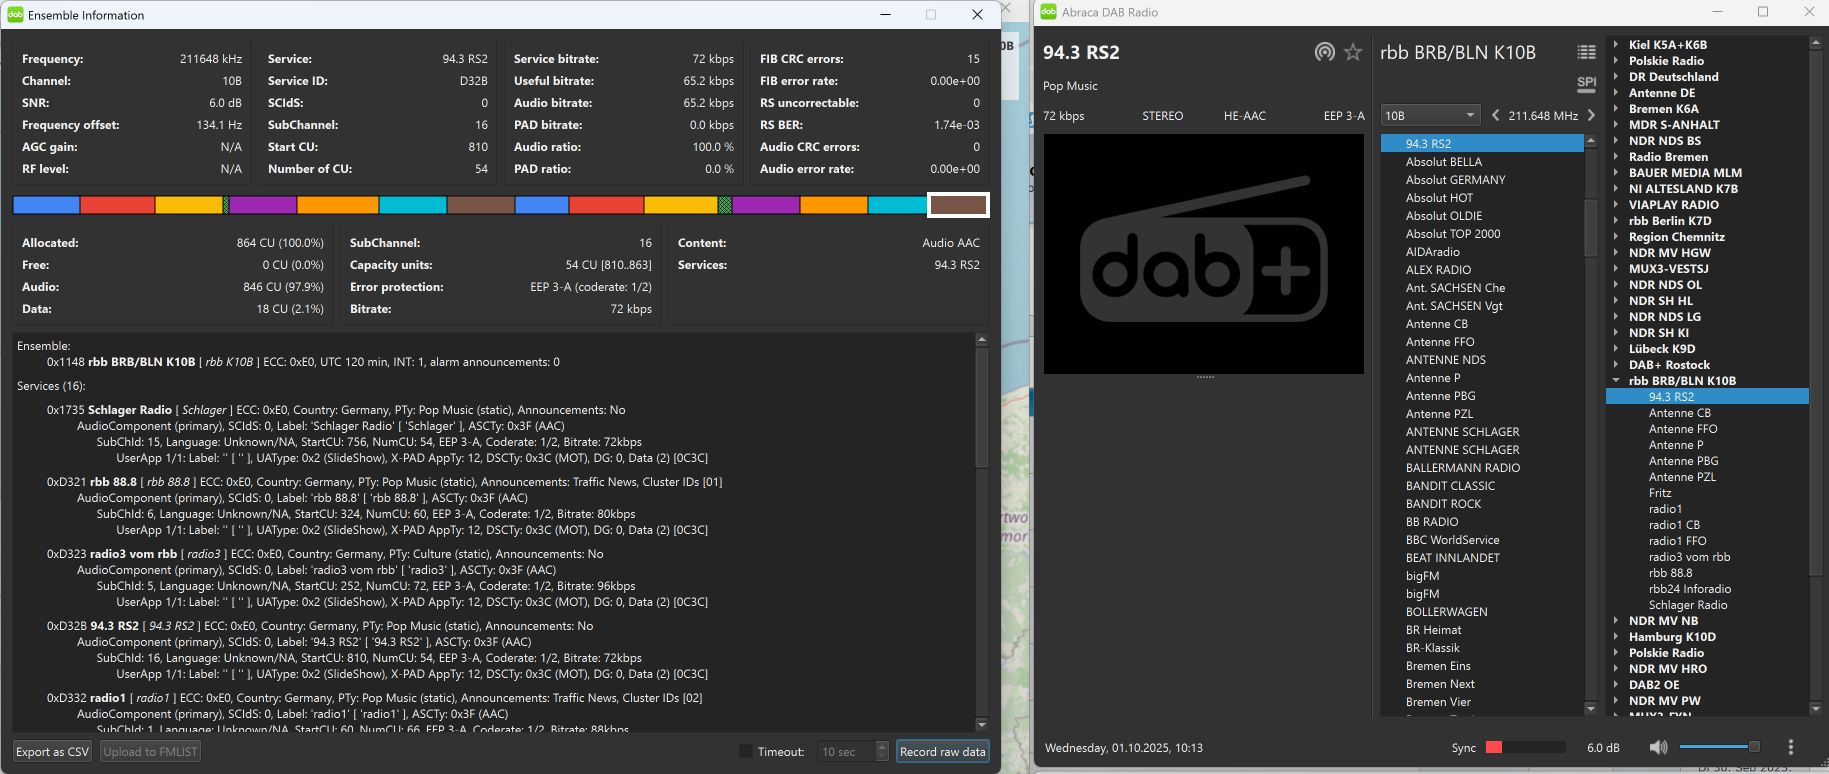Select Absolut BELLA in the service list
1829x774 pixels.
coord(1443,162)
